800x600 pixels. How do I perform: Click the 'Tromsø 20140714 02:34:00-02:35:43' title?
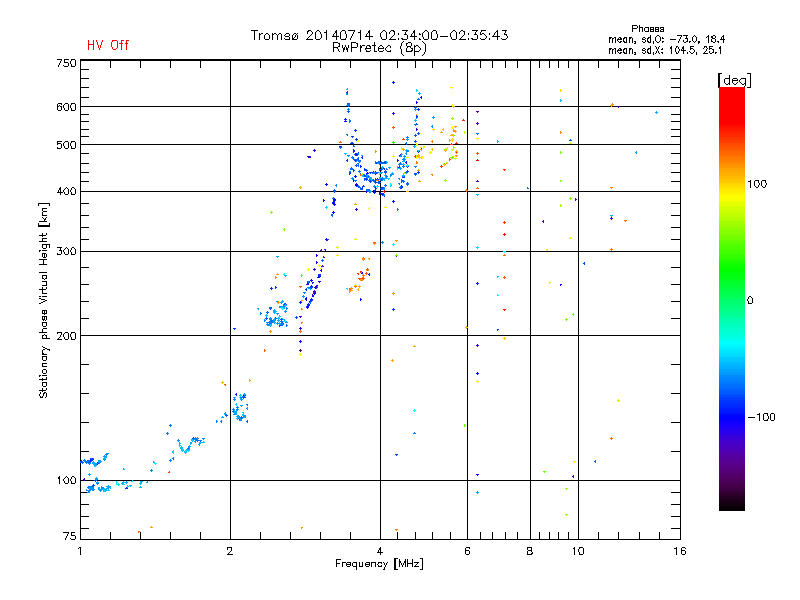point(379,35)
